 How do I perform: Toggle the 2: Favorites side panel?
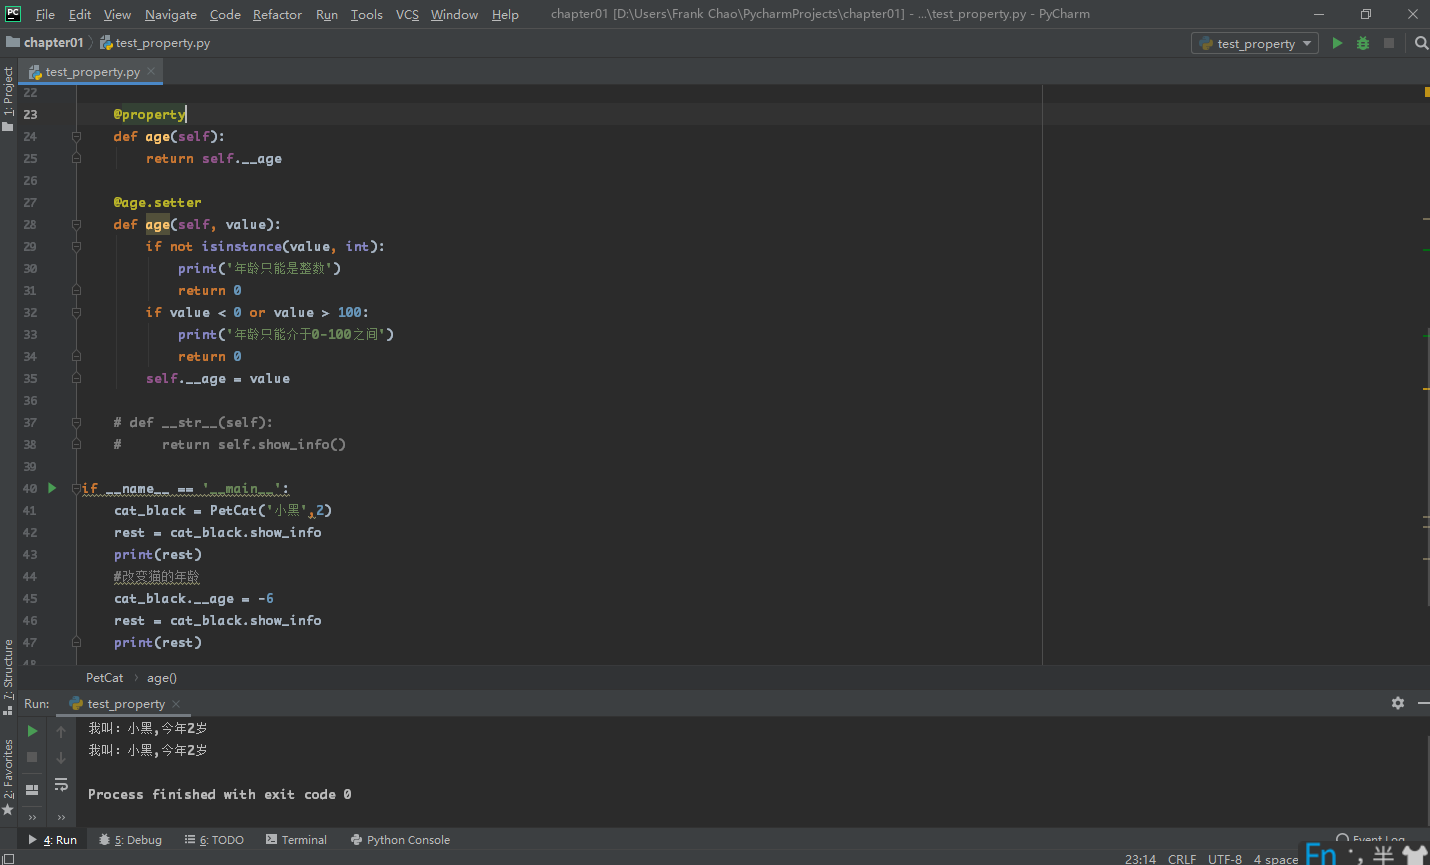click(8, 777)
